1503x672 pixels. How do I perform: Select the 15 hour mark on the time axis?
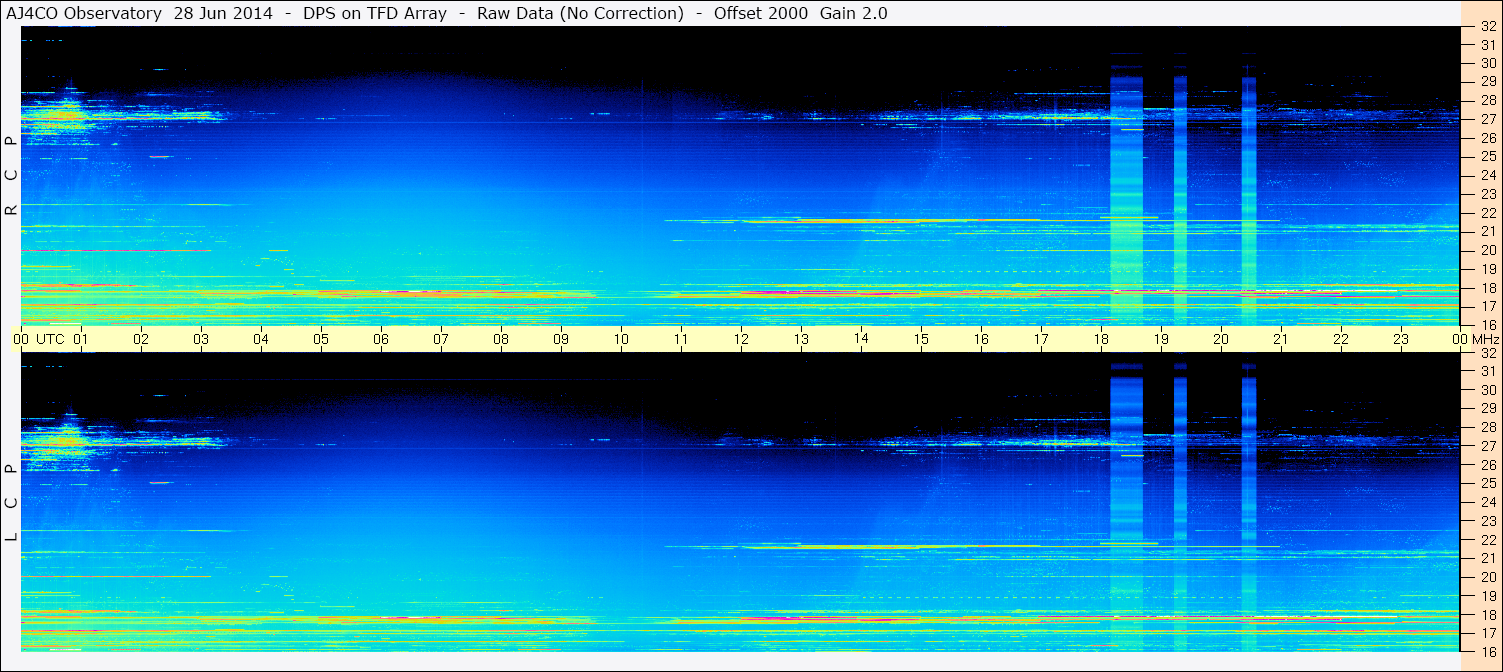(921, 339)
